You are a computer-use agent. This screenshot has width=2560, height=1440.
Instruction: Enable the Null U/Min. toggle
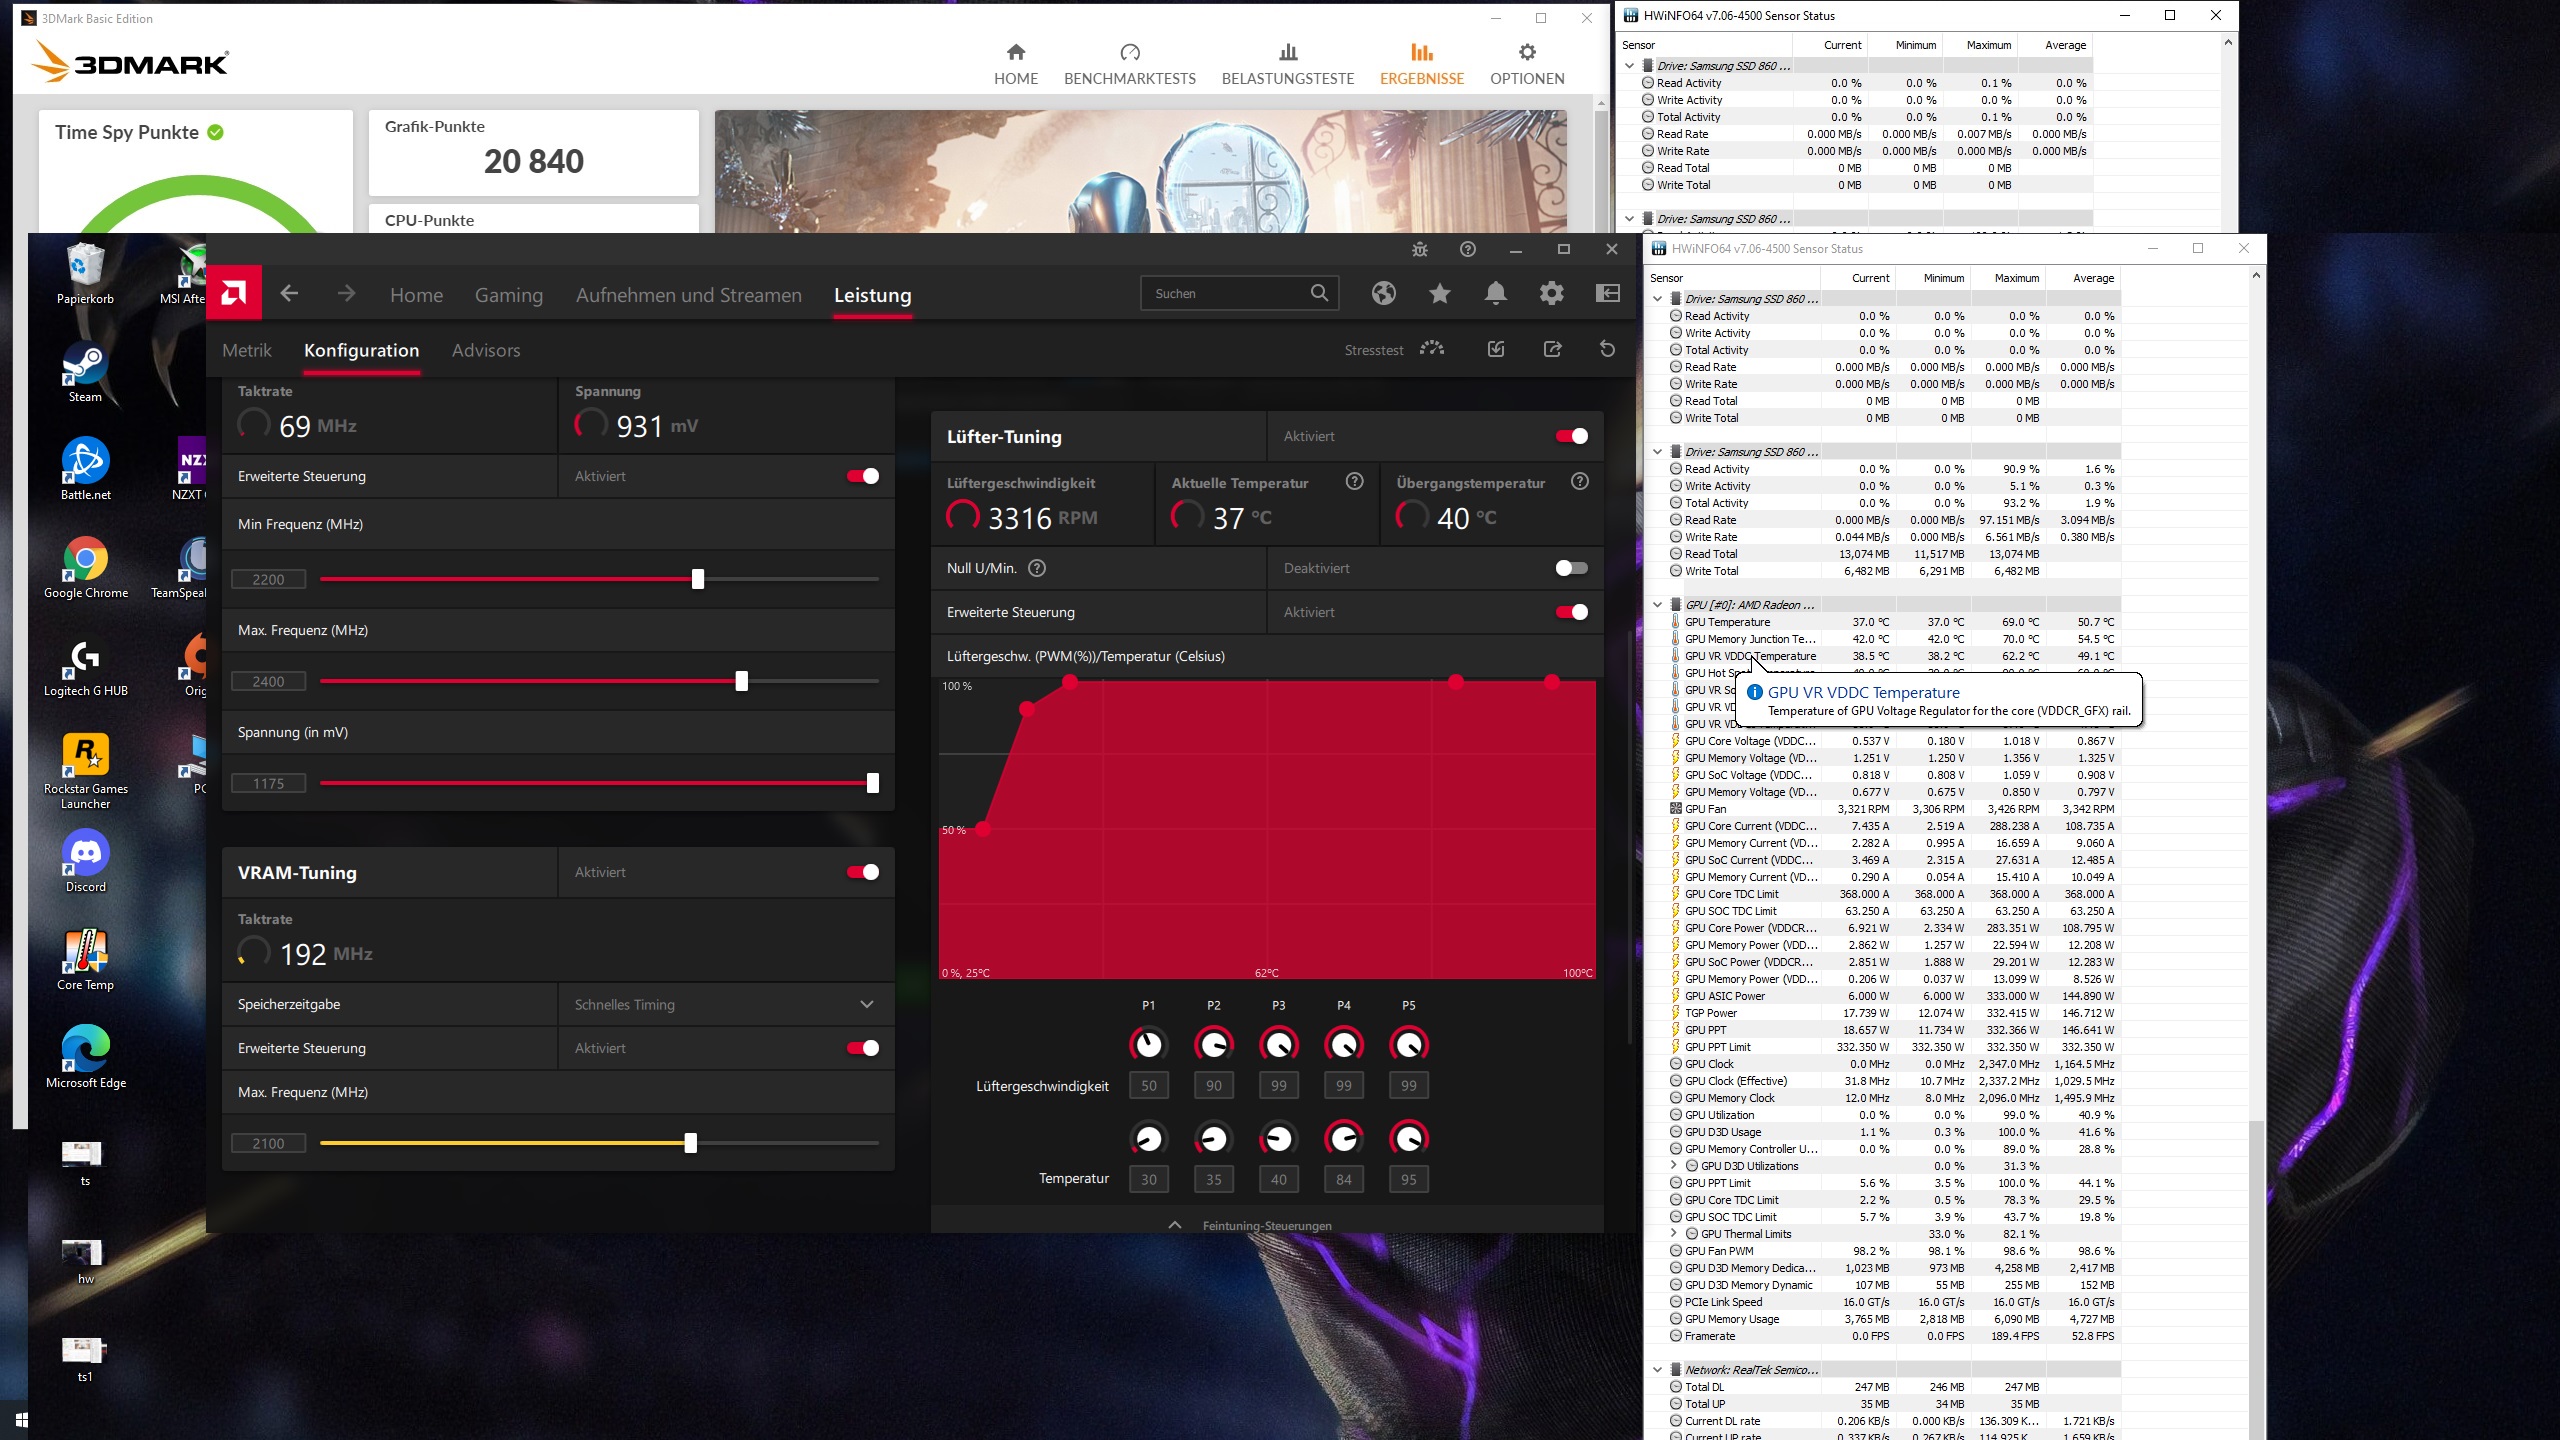coord(1571,568)
